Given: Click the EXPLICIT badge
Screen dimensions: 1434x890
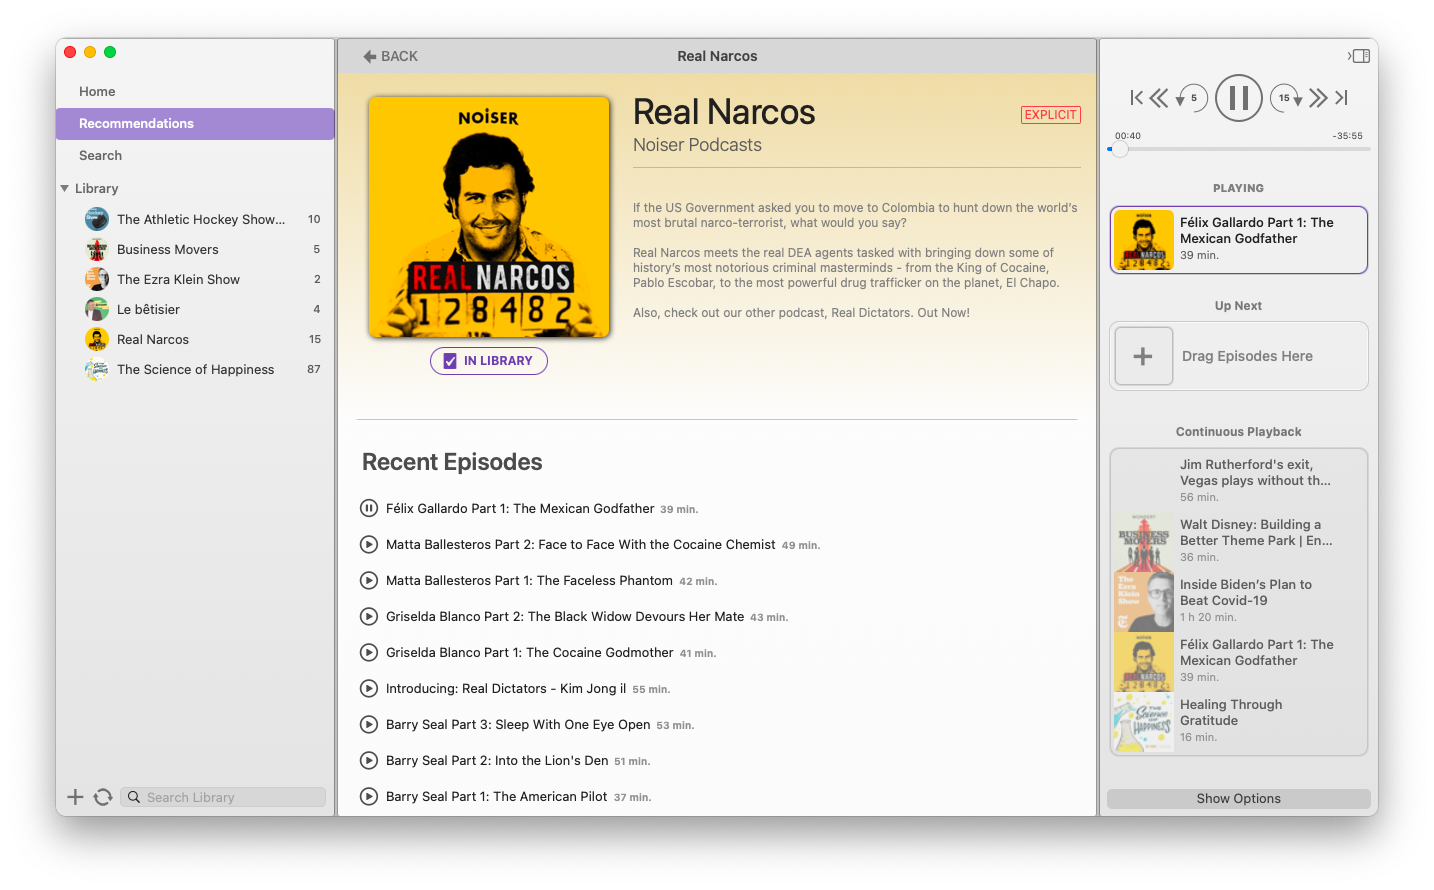Looking at the screenshot, I should pos(1051,115).
